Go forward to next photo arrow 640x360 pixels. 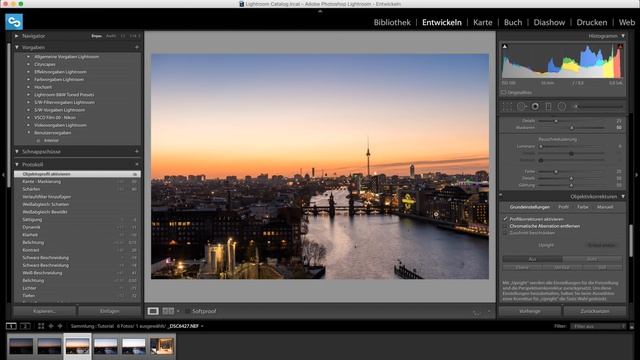pos(60,326)
